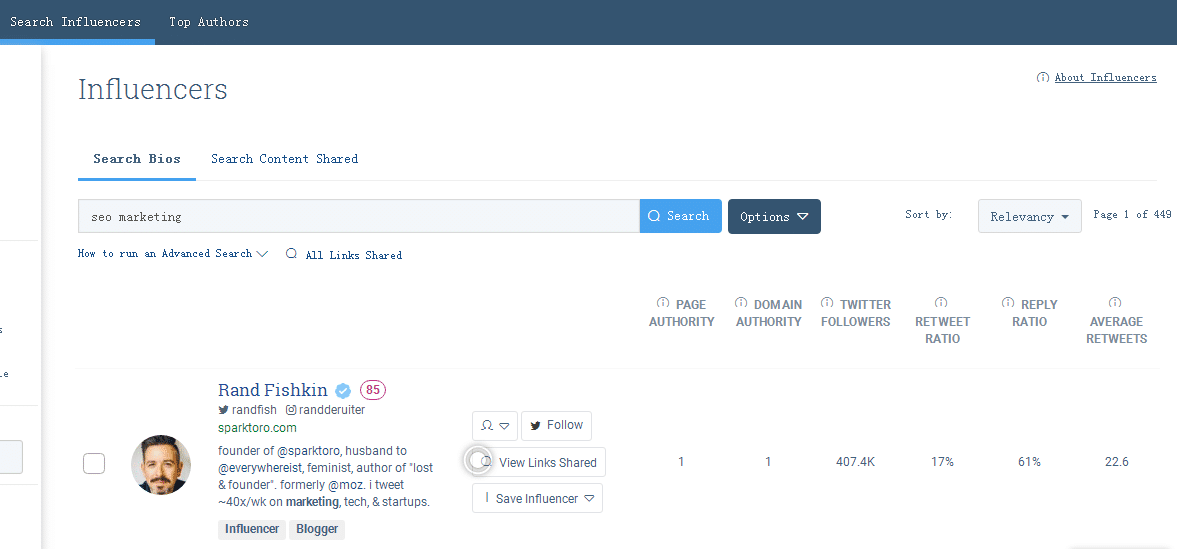This screenshot has width=1177, height=549.
Task: Click View Links Shared button
Action: pyautogui.click(x=539, y=463)
